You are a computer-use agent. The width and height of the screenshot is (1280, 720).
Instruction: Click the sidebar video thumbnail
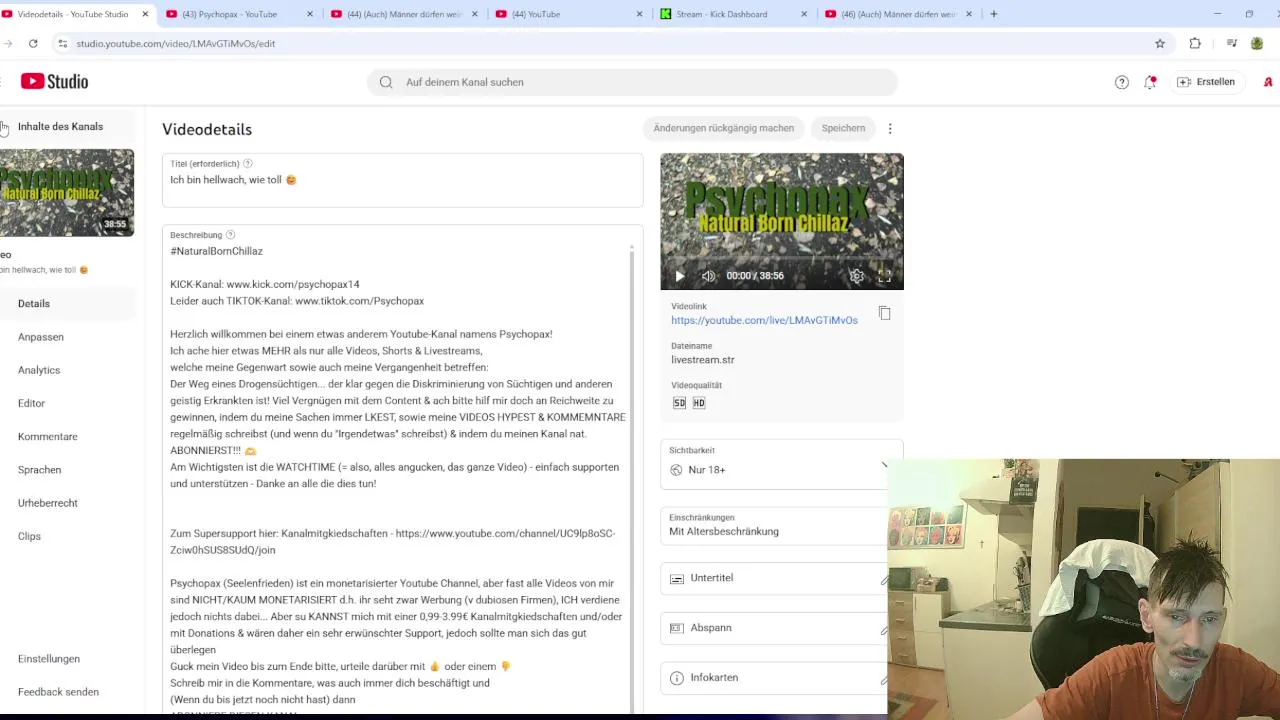[67, 193]
